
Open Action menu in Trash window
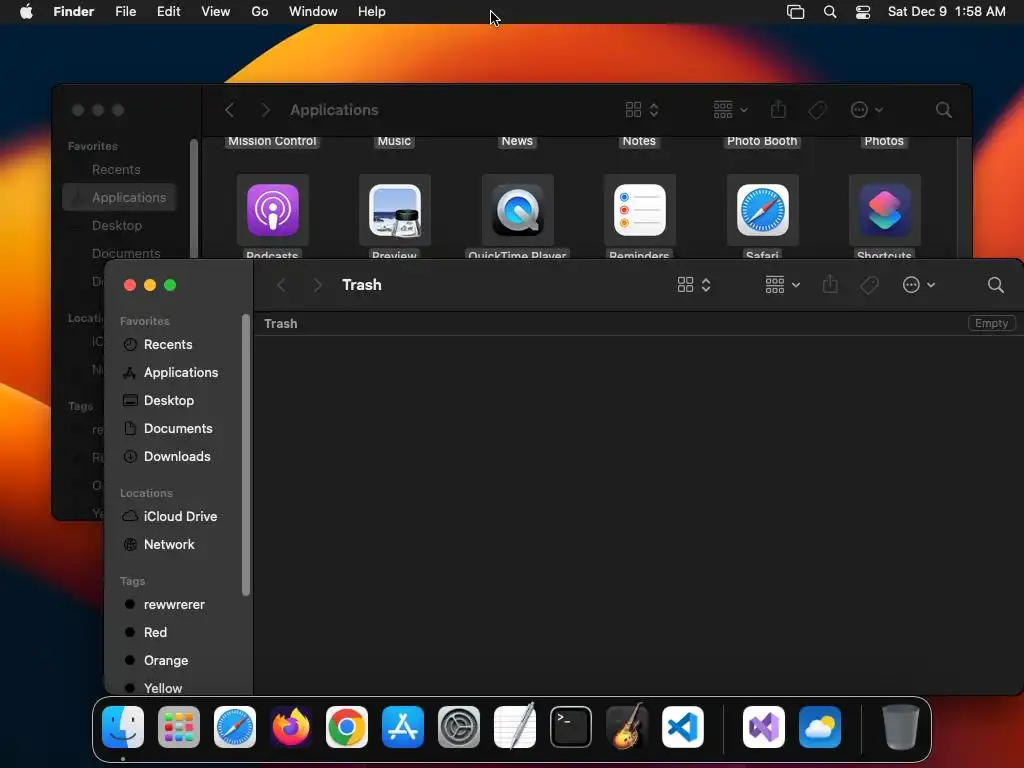point(919,285)
